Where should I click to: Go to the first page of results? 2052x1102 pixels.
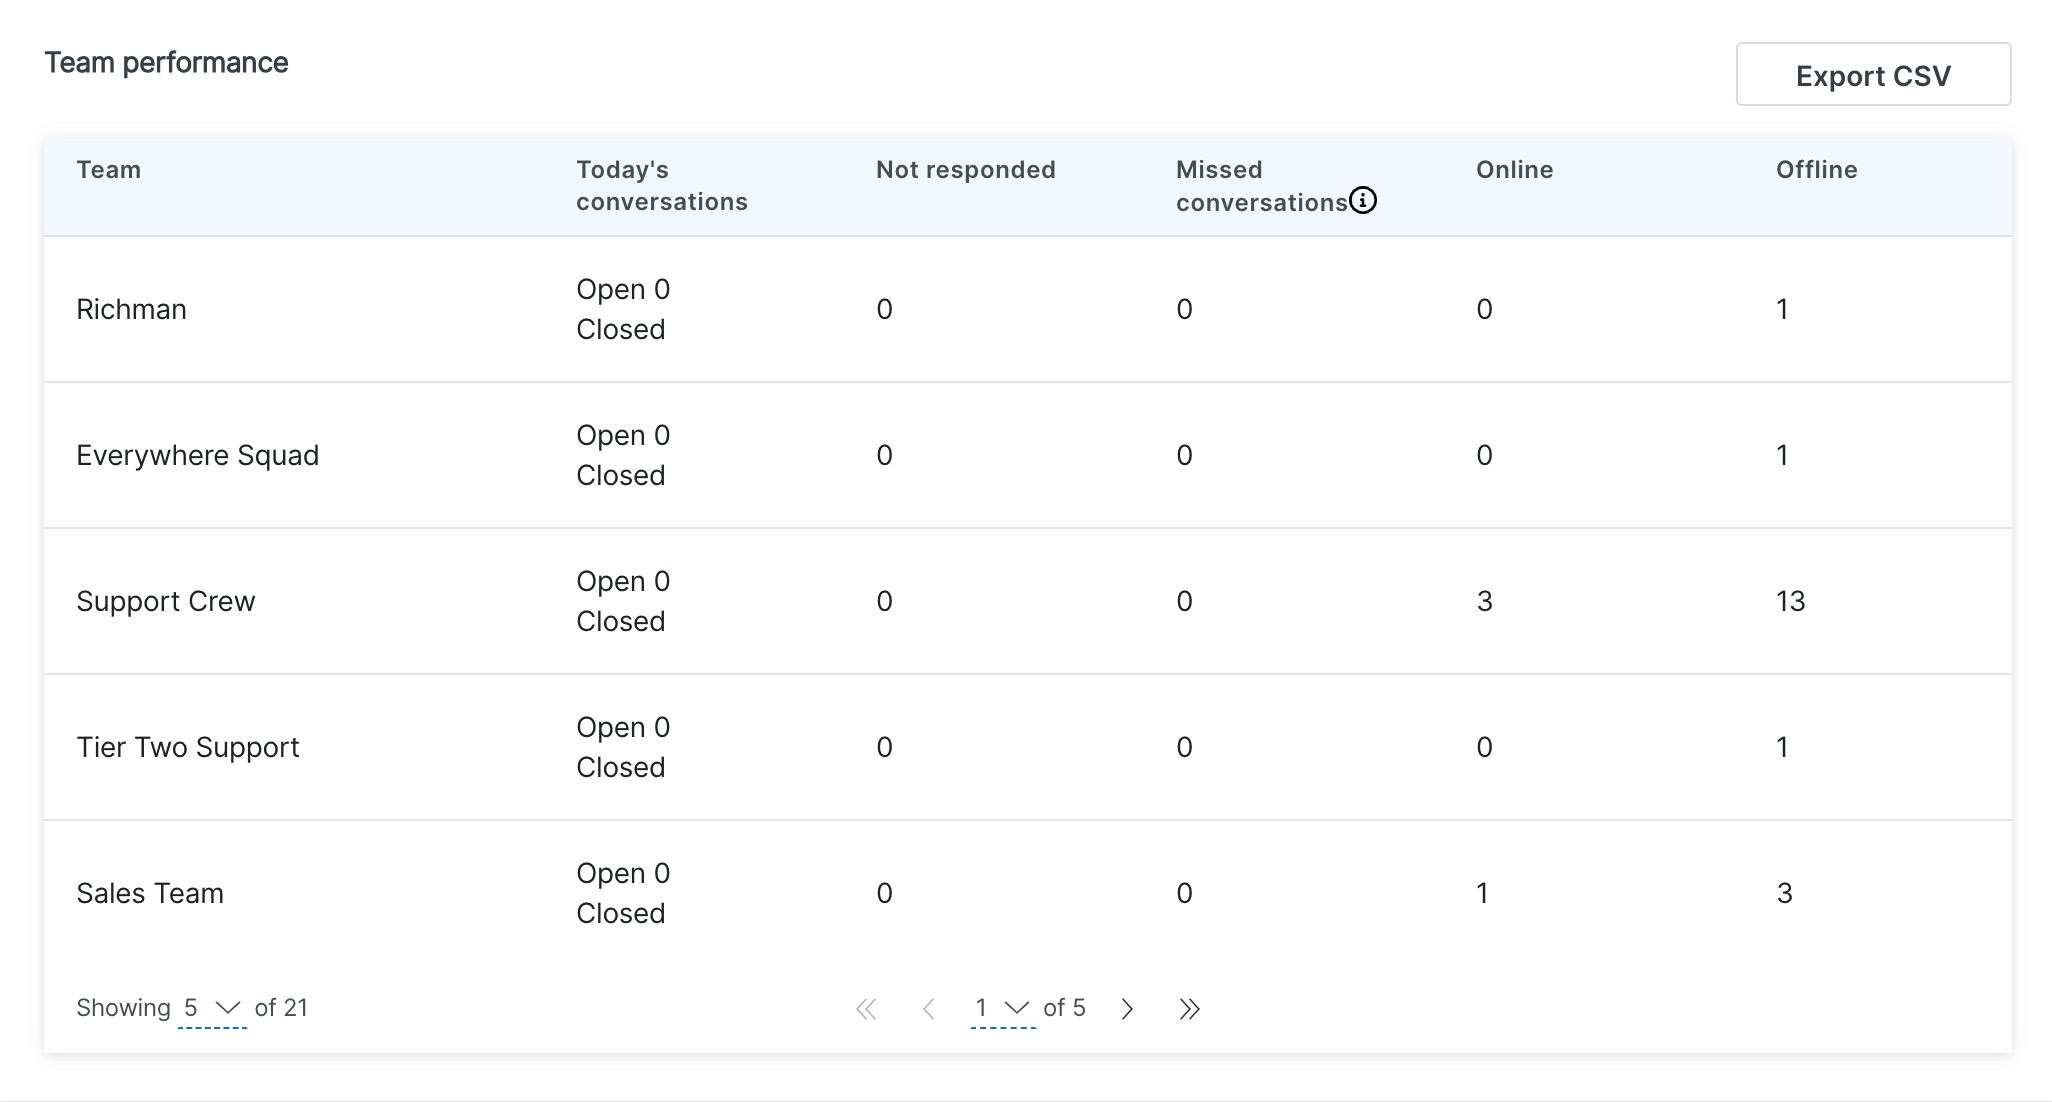866,1009
